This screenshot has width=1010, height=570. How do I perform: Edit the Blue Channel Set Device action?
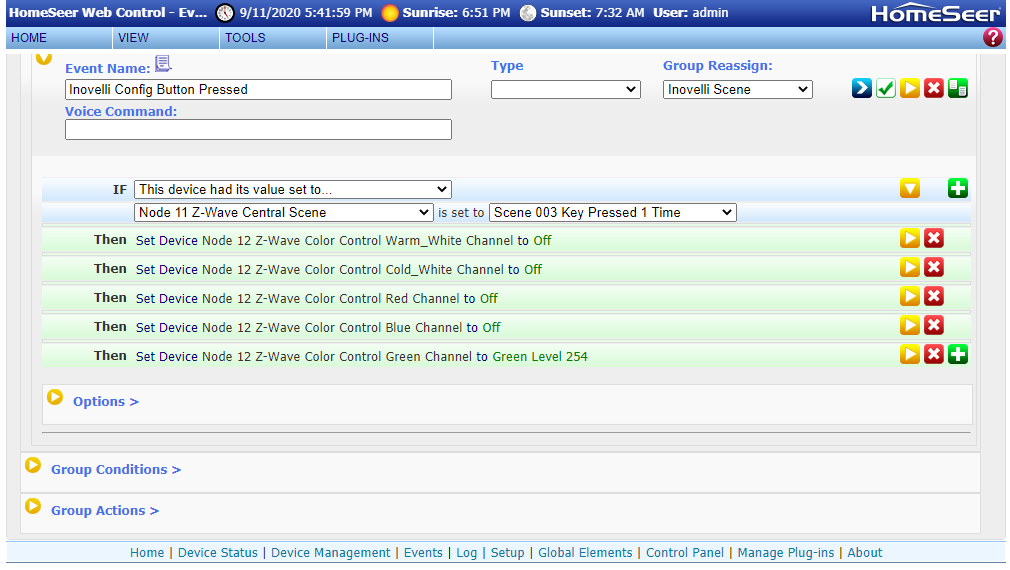pyautogui.click(x=318, y=327)
